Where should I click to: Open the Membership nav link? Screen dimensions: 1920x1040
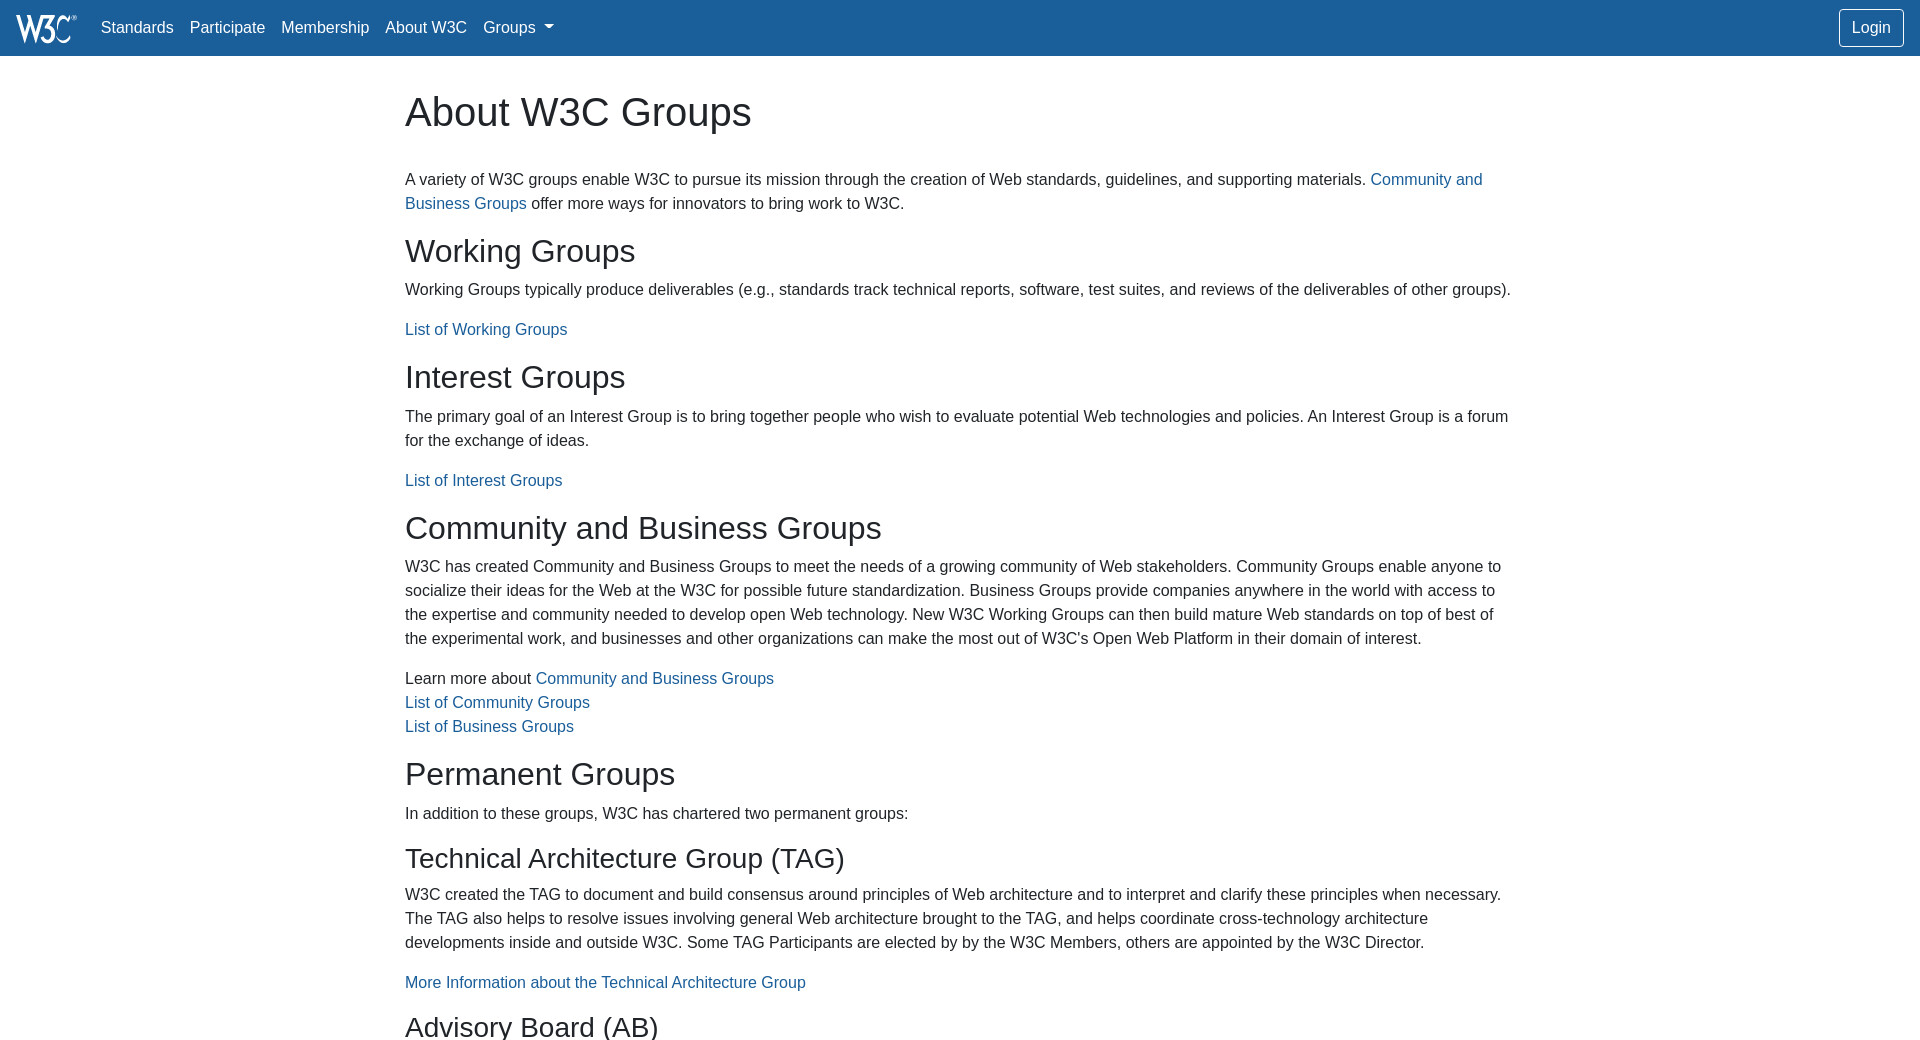[x=325, y=28]
